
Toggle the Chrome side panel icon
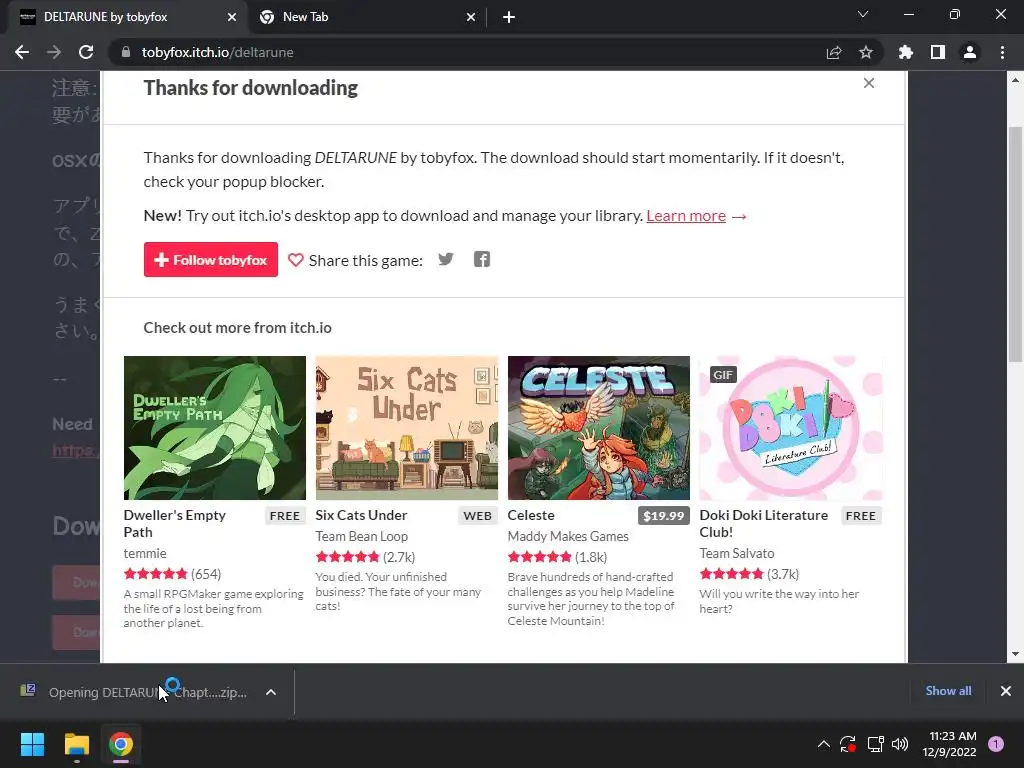coord(938,52)
